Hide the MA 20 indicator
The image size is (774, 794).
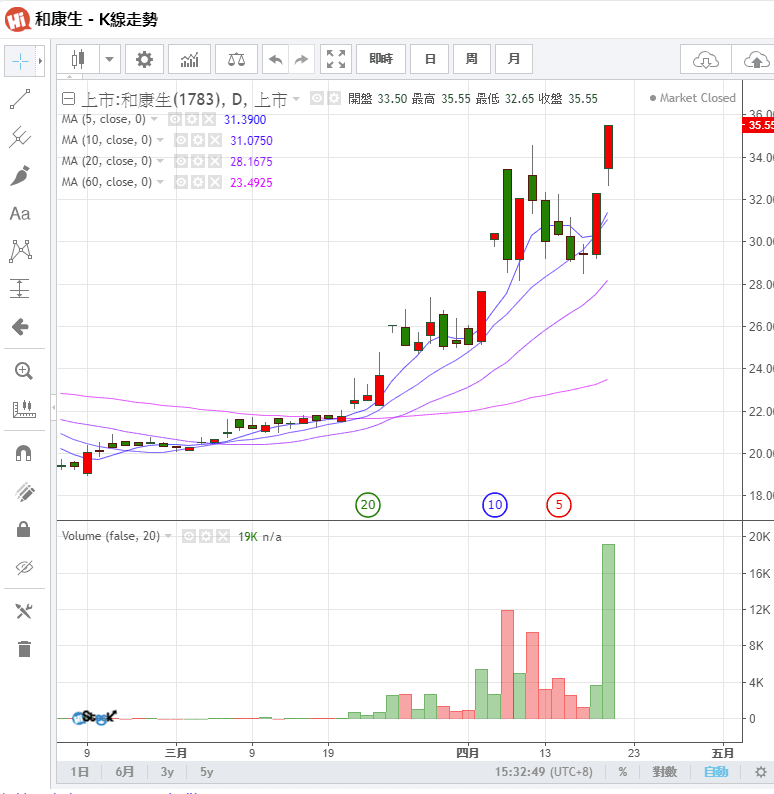click(x=181, y=161)
